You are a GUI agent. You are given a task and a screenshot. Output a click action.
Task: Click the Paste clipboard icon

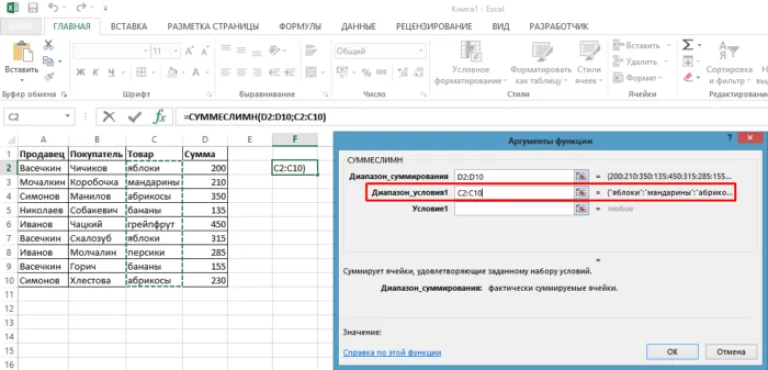click(22, 51)
